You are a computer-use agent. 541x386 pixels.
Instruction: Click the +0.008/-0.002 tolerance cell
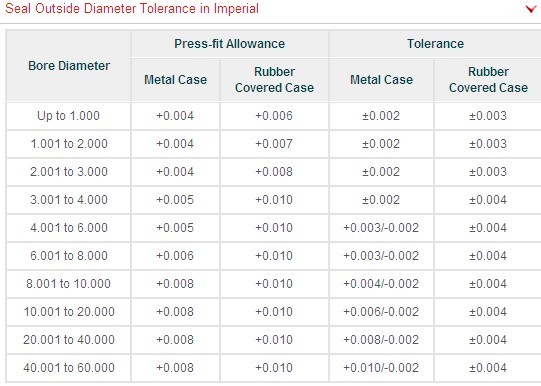[x=381, y=340]
